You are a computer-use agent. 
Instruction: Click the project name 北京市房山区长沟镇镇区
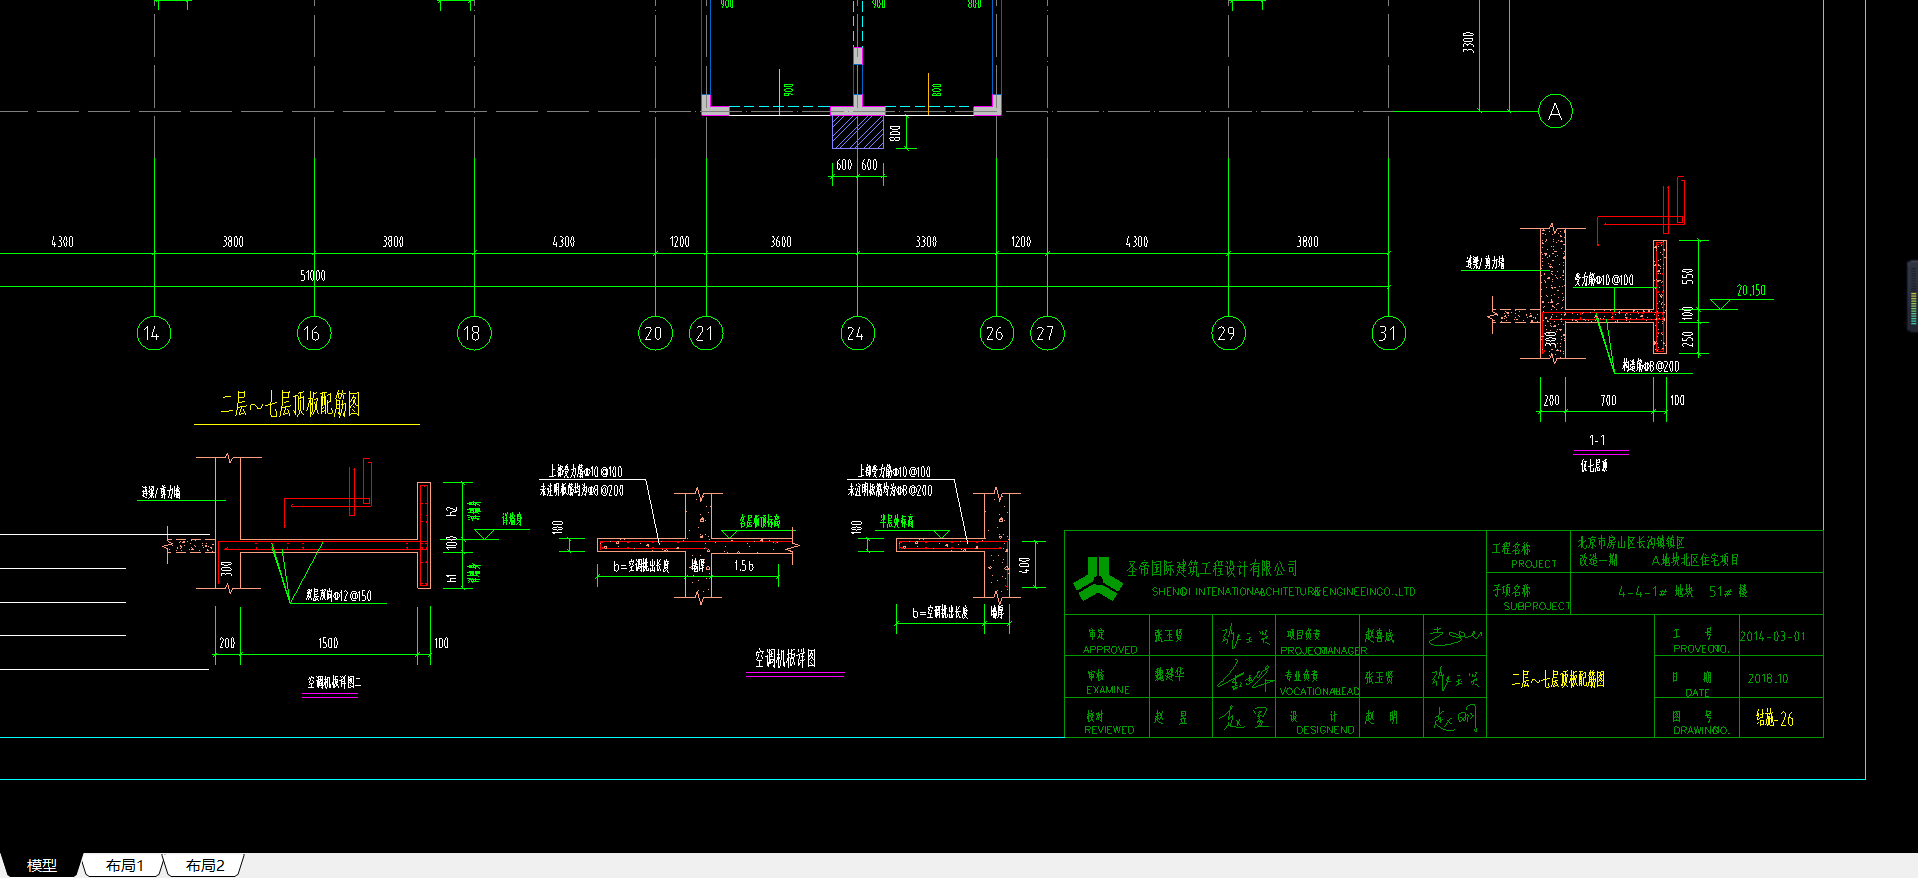[1631, 542]
